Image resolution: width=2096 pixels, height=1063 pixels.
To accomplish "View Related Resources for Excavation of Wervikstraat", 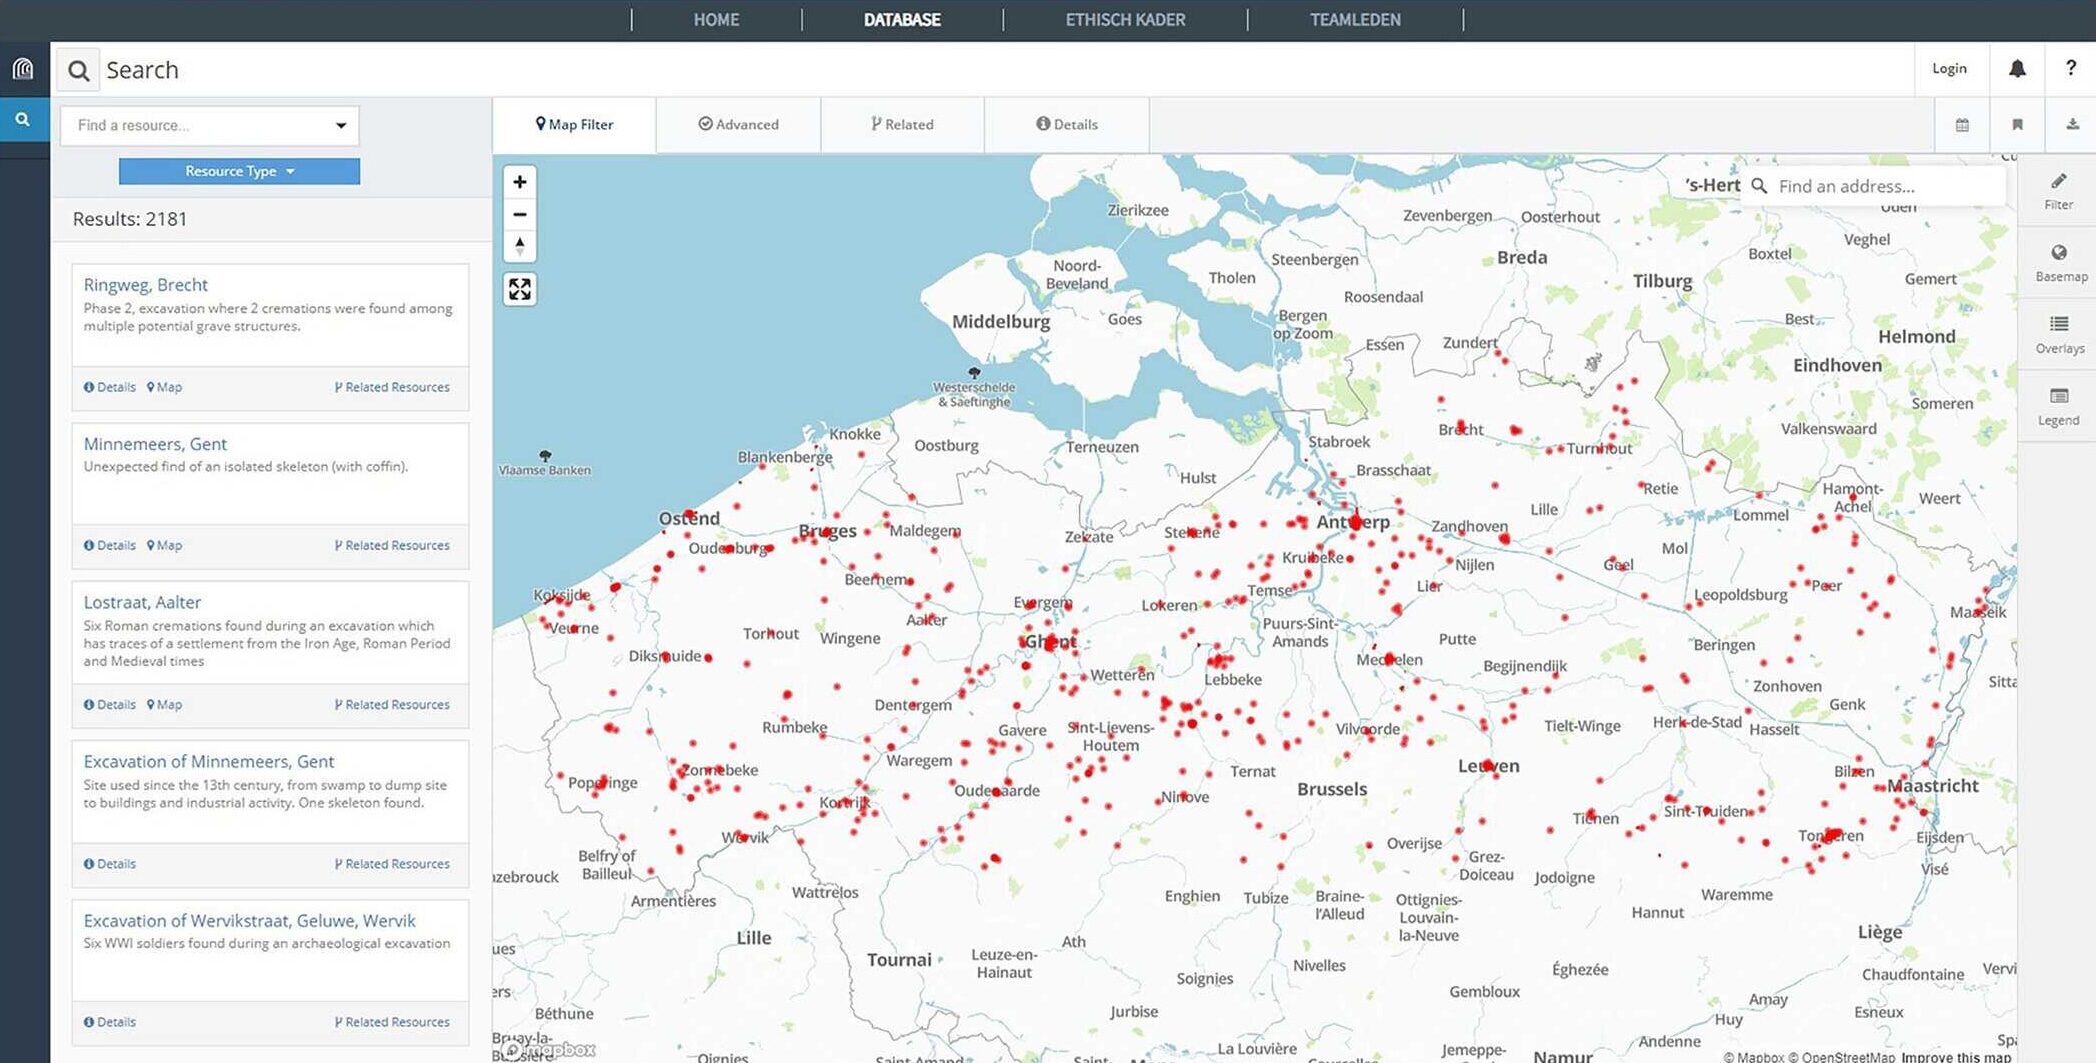I will tap(392, 1022).
